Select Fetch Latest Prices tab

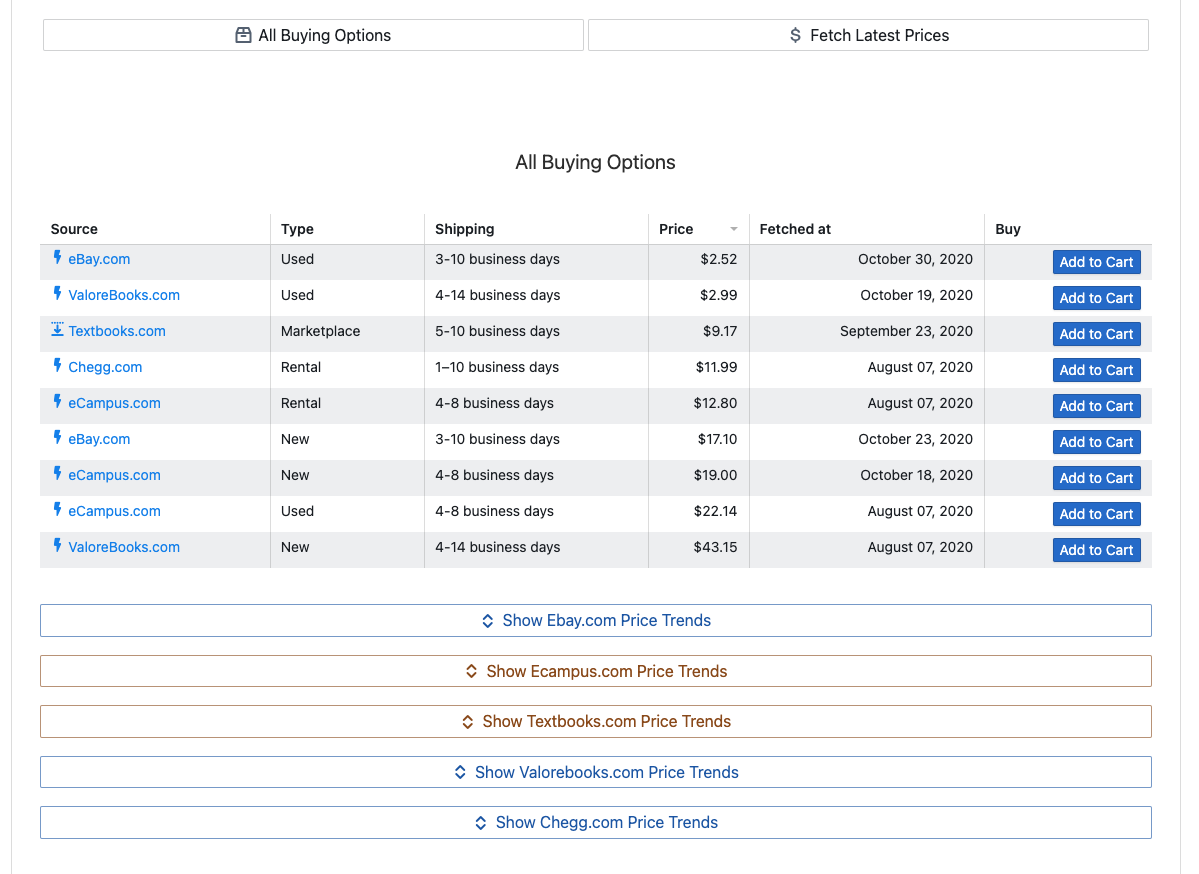[x=869, y=35]
